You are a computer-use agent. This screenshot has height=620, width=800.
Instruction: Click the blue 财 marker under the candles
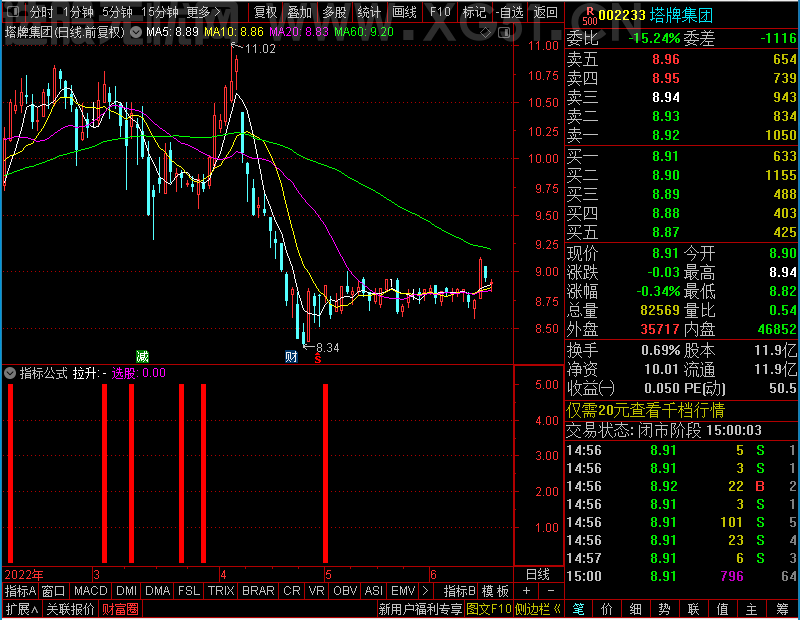(x=291, y=356)
